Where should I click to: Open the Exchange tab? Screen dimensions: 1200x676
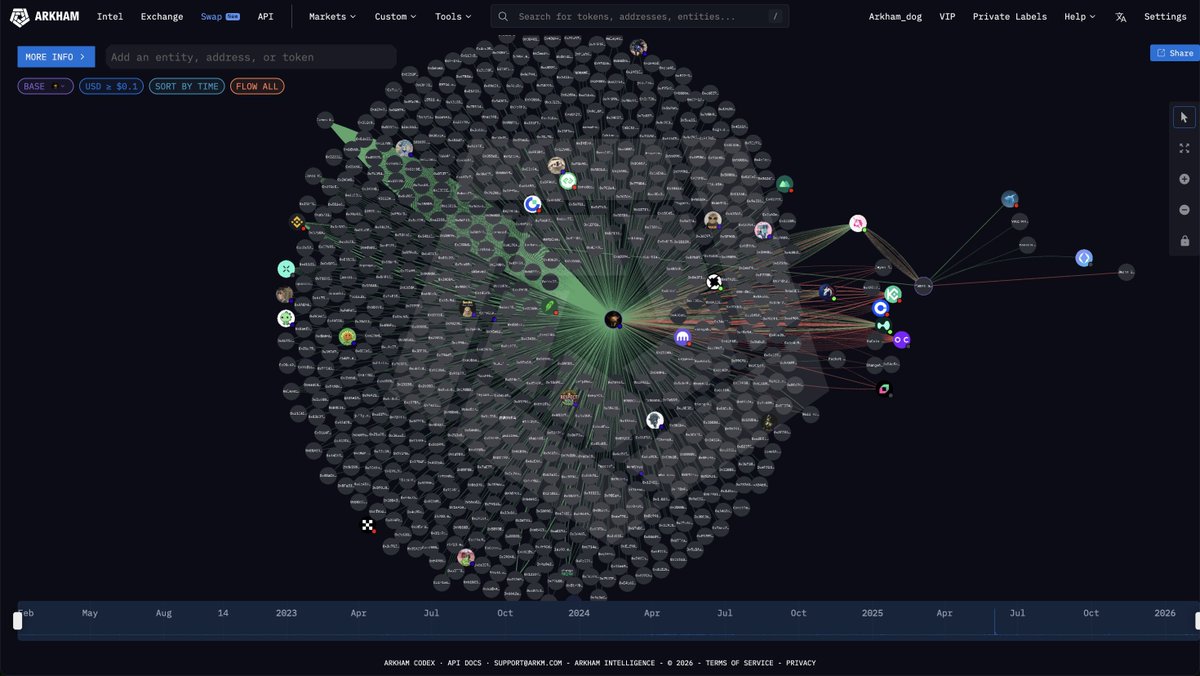point(162,17)
